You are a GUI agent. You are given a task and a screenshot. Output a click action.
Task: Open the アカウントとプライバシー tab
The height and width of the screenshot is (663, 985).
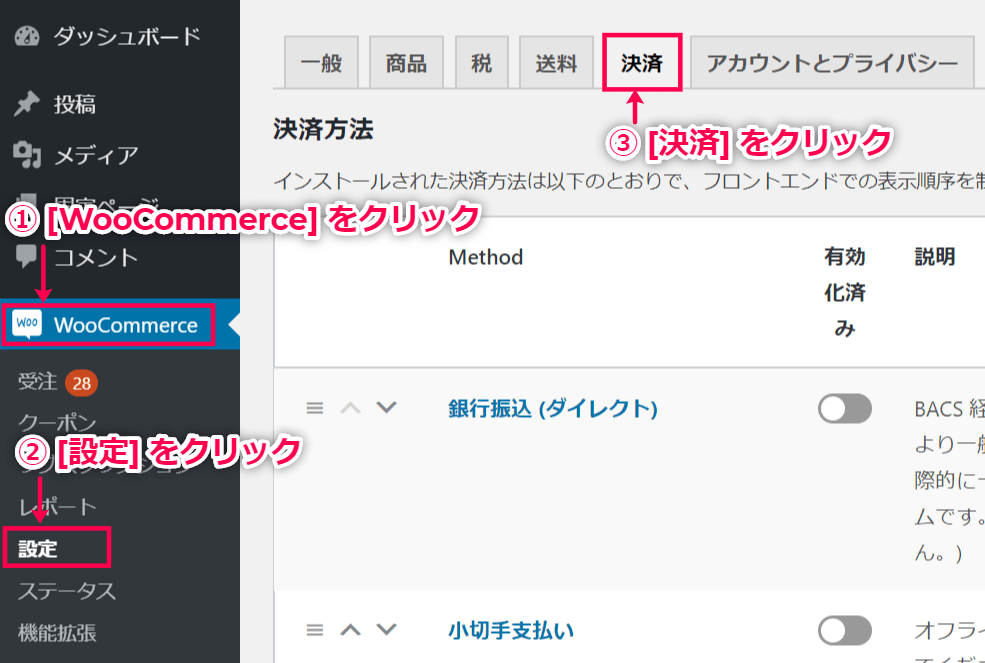coord(832,64)
